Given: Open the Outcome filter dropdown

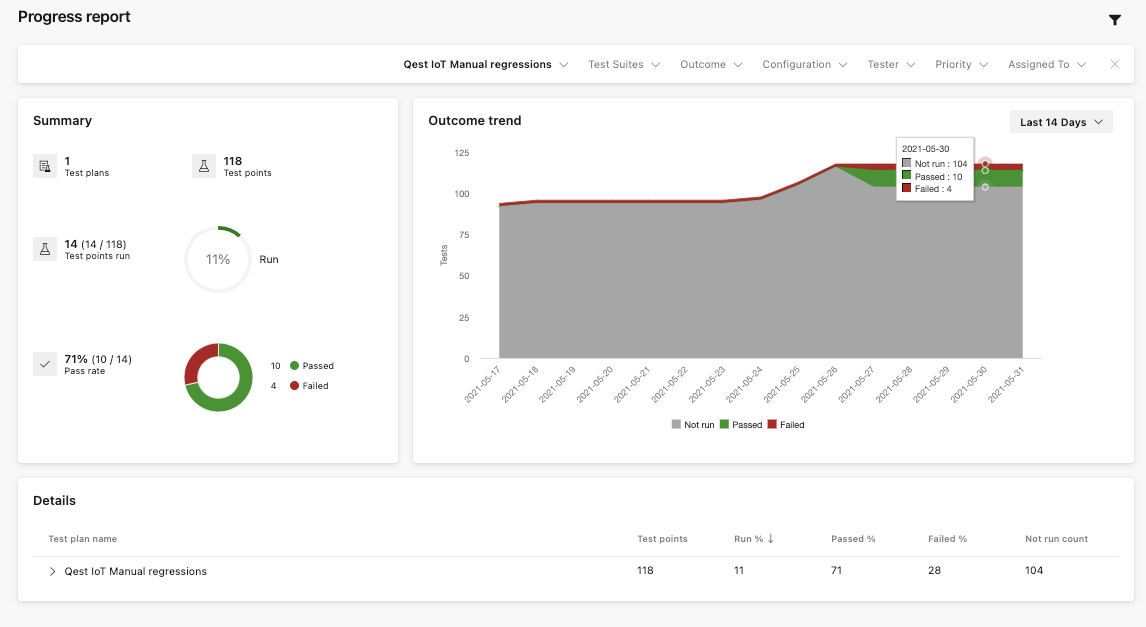Looking at the screenshot, I should (x=711, y=64).
